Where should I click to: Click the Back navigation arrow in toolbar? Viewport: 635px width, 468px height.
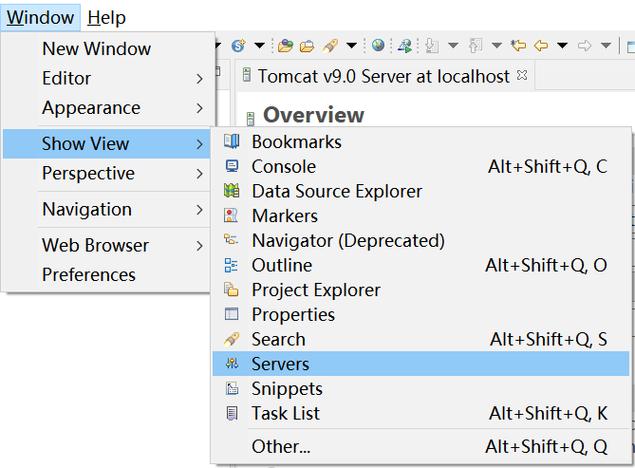[541, 45]
